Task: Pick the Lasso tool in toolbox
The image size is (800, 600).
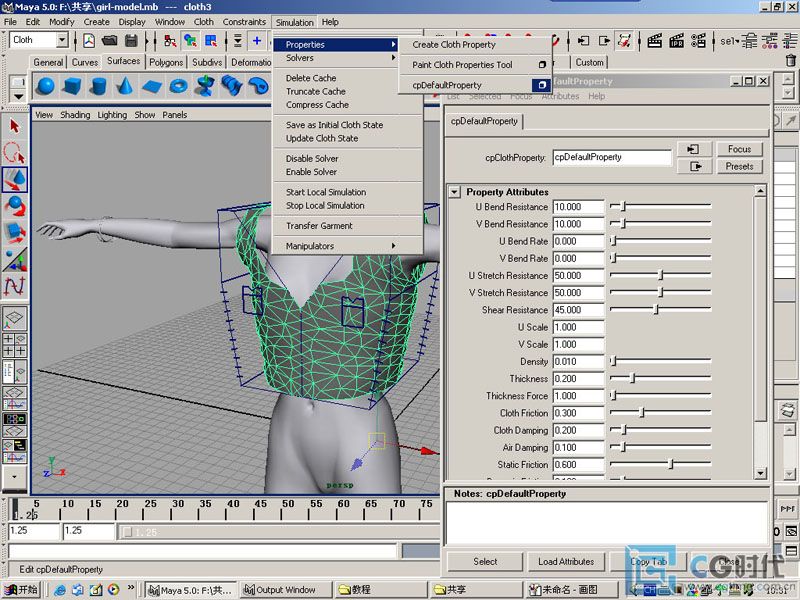Action: (x=14, y=153)
